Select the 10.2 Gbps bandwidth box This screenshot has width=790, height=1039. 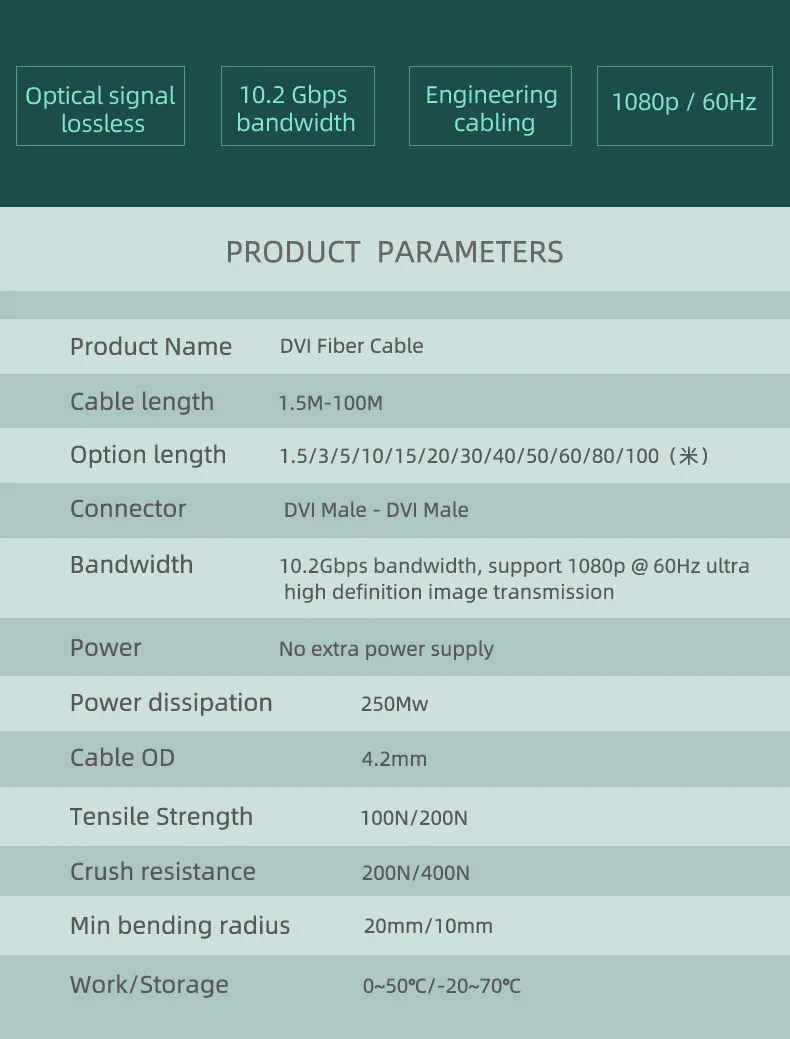tap(298, 106)
